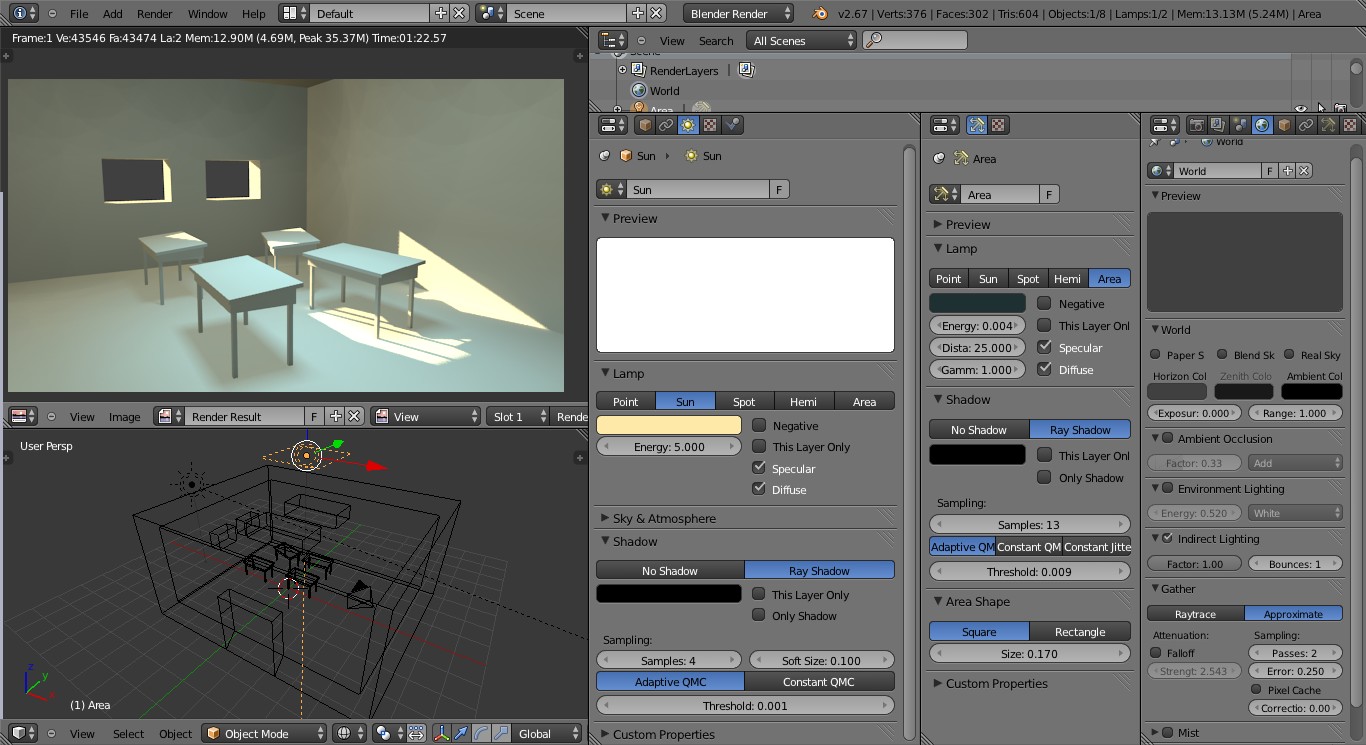Open Render camera tab in World properties header
This screenshot has height=745, width=1366.
tap(1196, 125)
